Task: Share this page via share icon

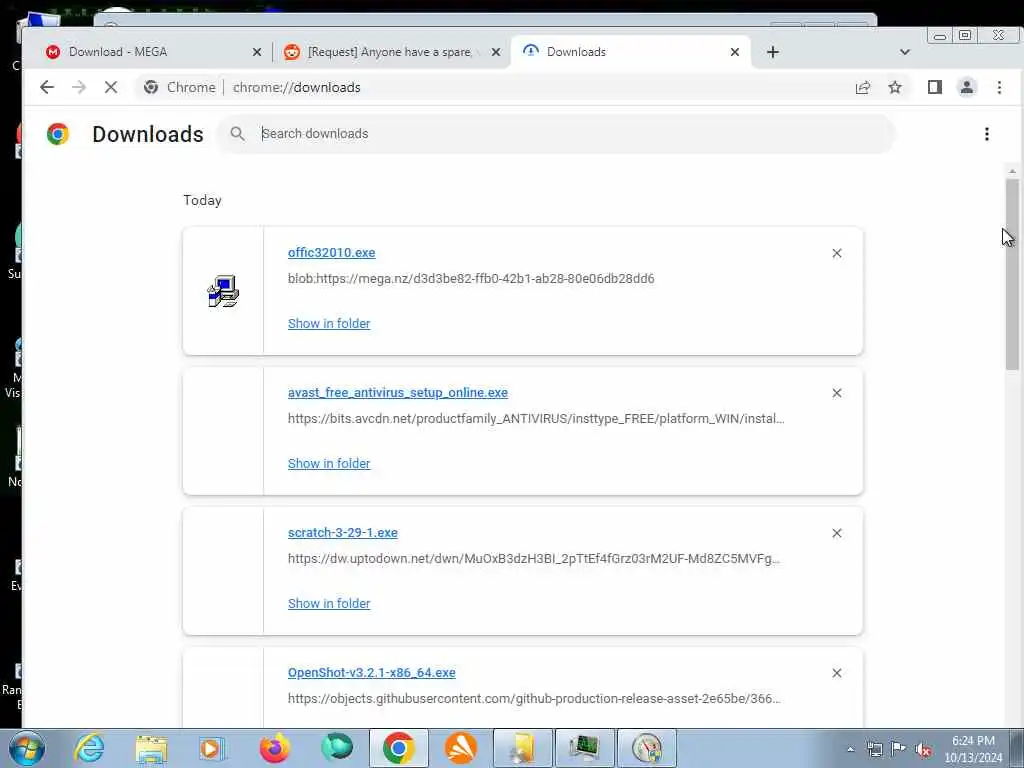Action: coord(863,88)
